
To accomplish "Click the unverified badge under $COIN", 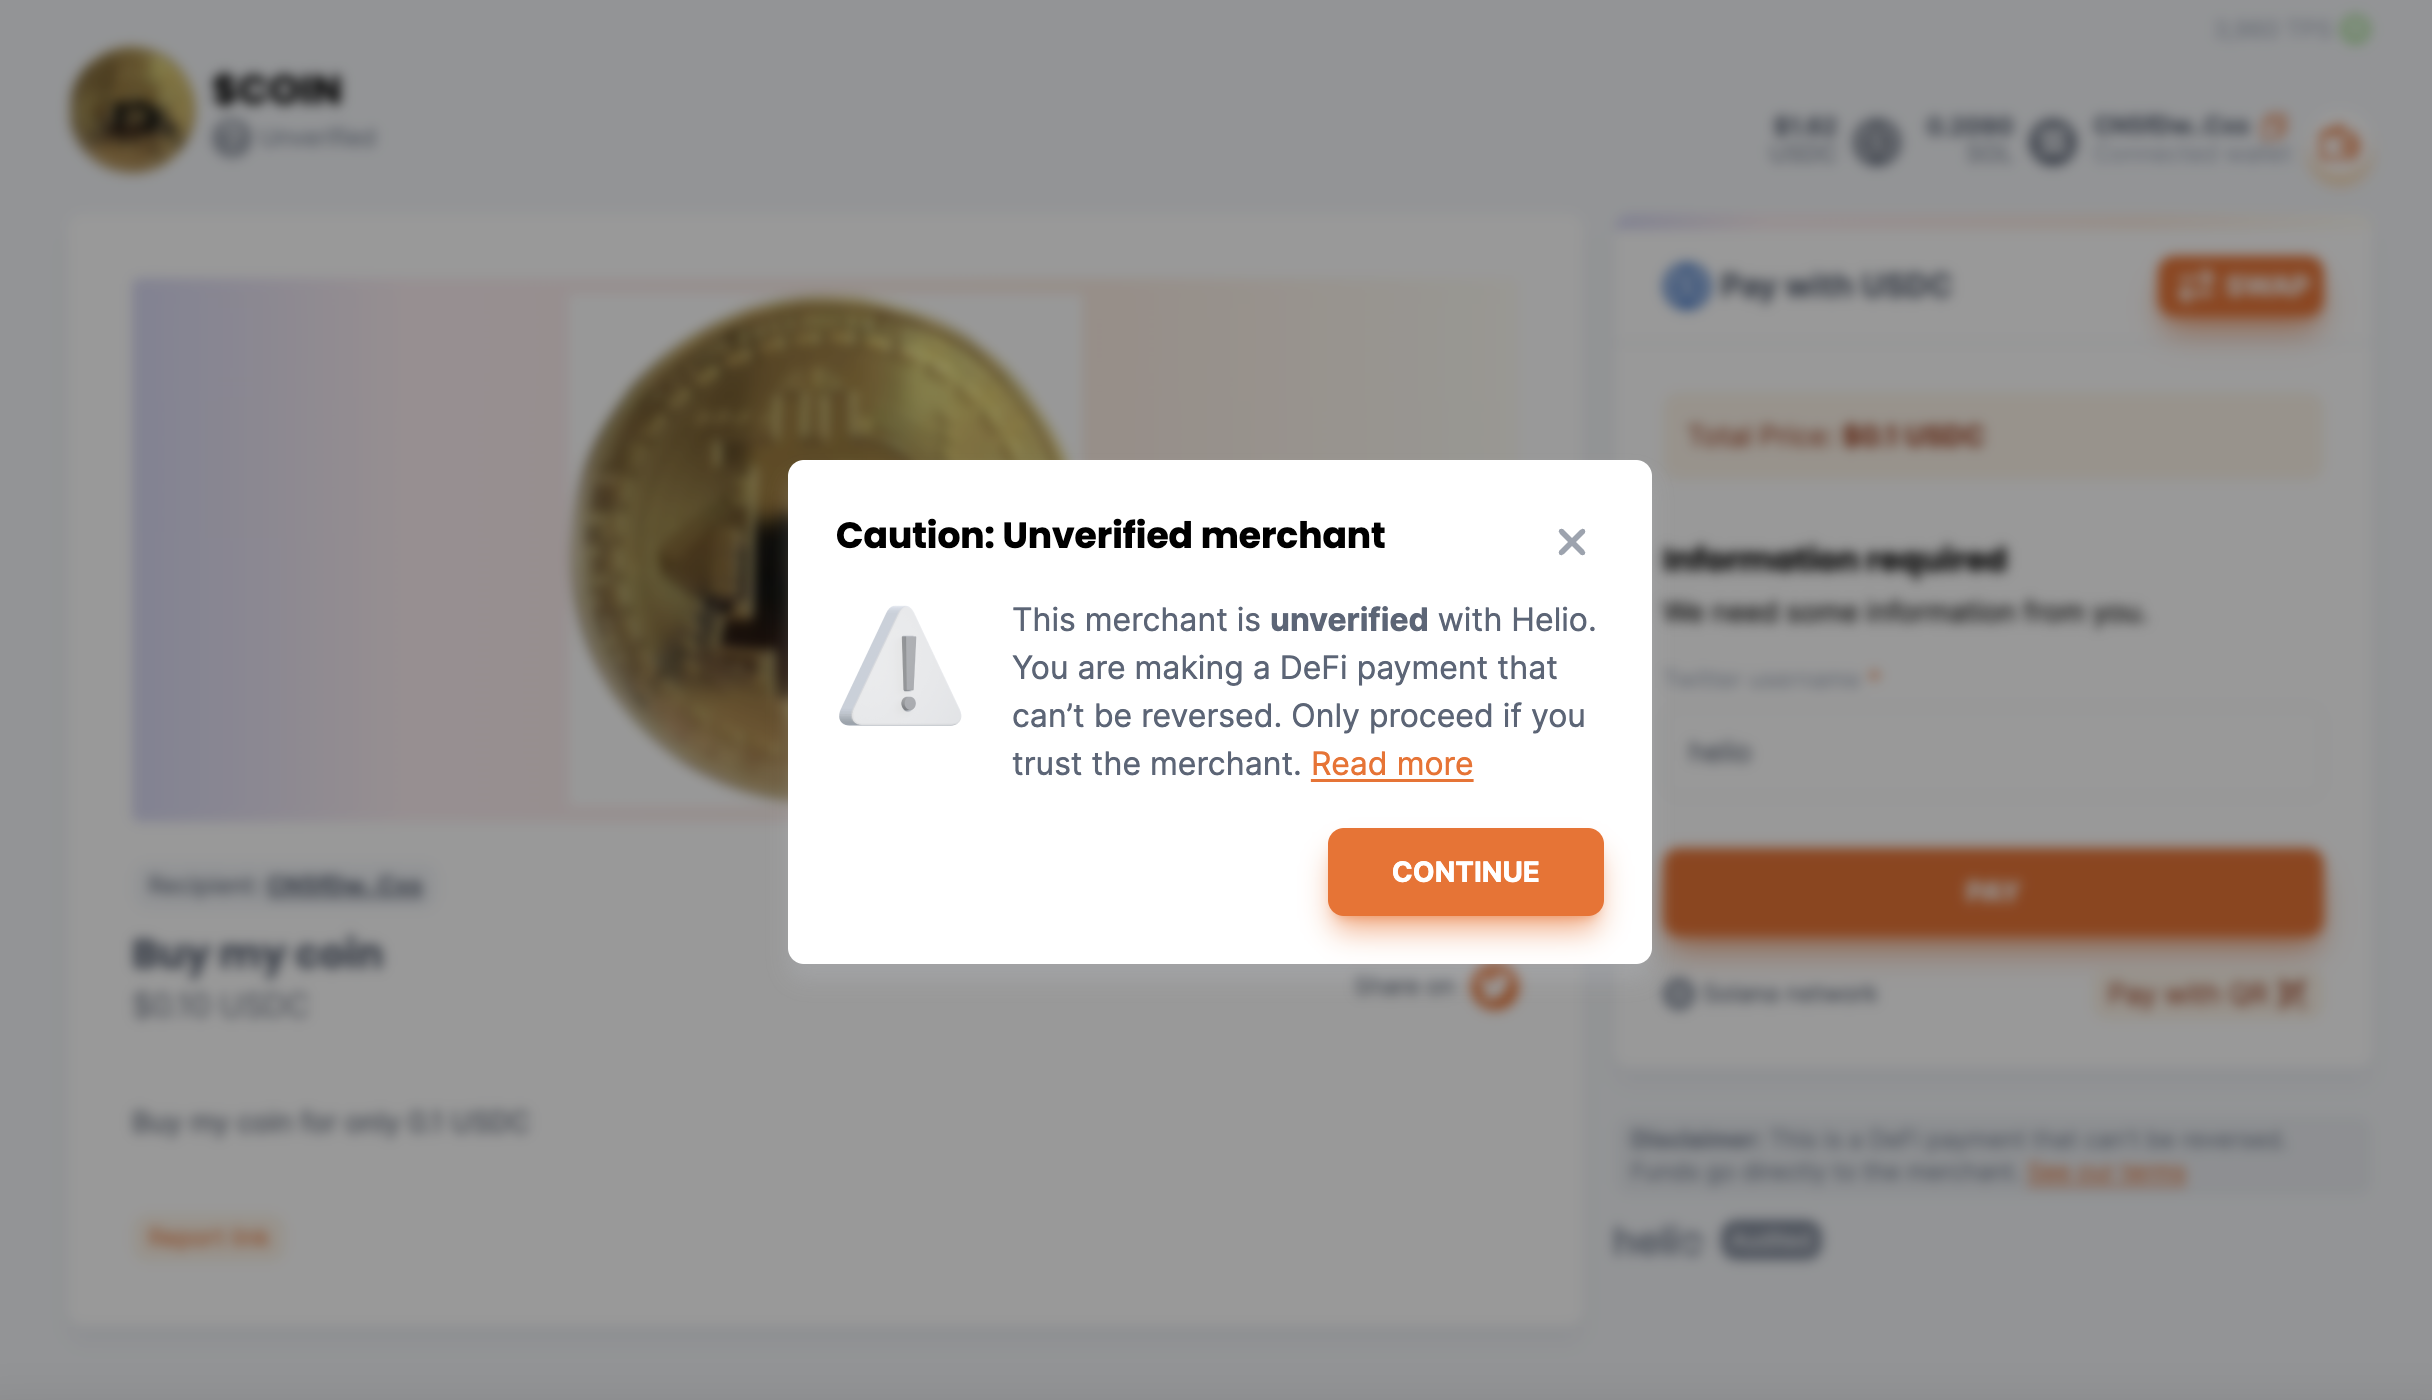I will [x=297, y=138].
